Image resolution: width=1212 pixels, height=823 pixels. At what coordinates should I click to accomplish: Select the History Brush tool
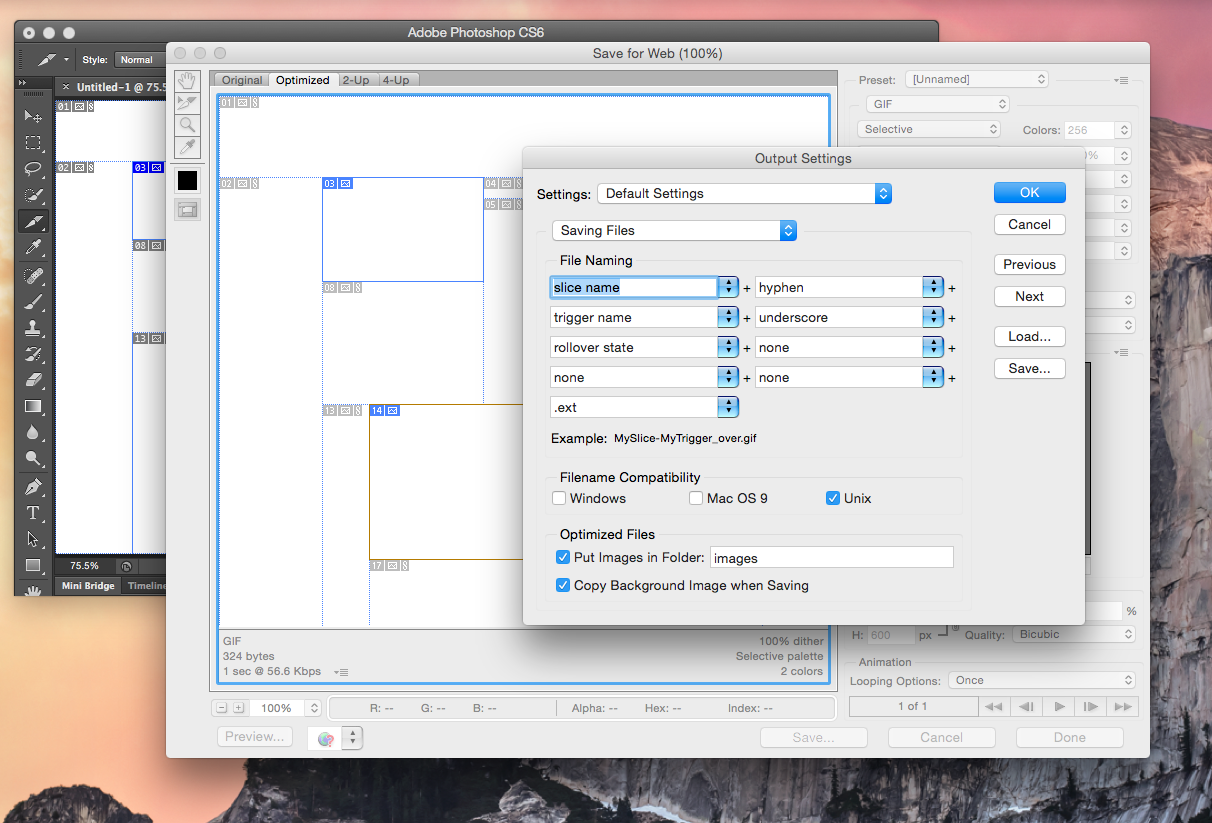(x=33, y=353)
